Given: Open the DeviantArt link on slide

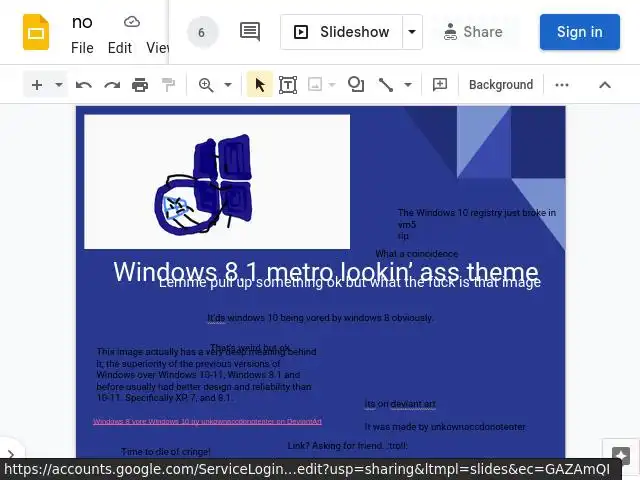Looking at the screenshot, I should pos(207,421).
